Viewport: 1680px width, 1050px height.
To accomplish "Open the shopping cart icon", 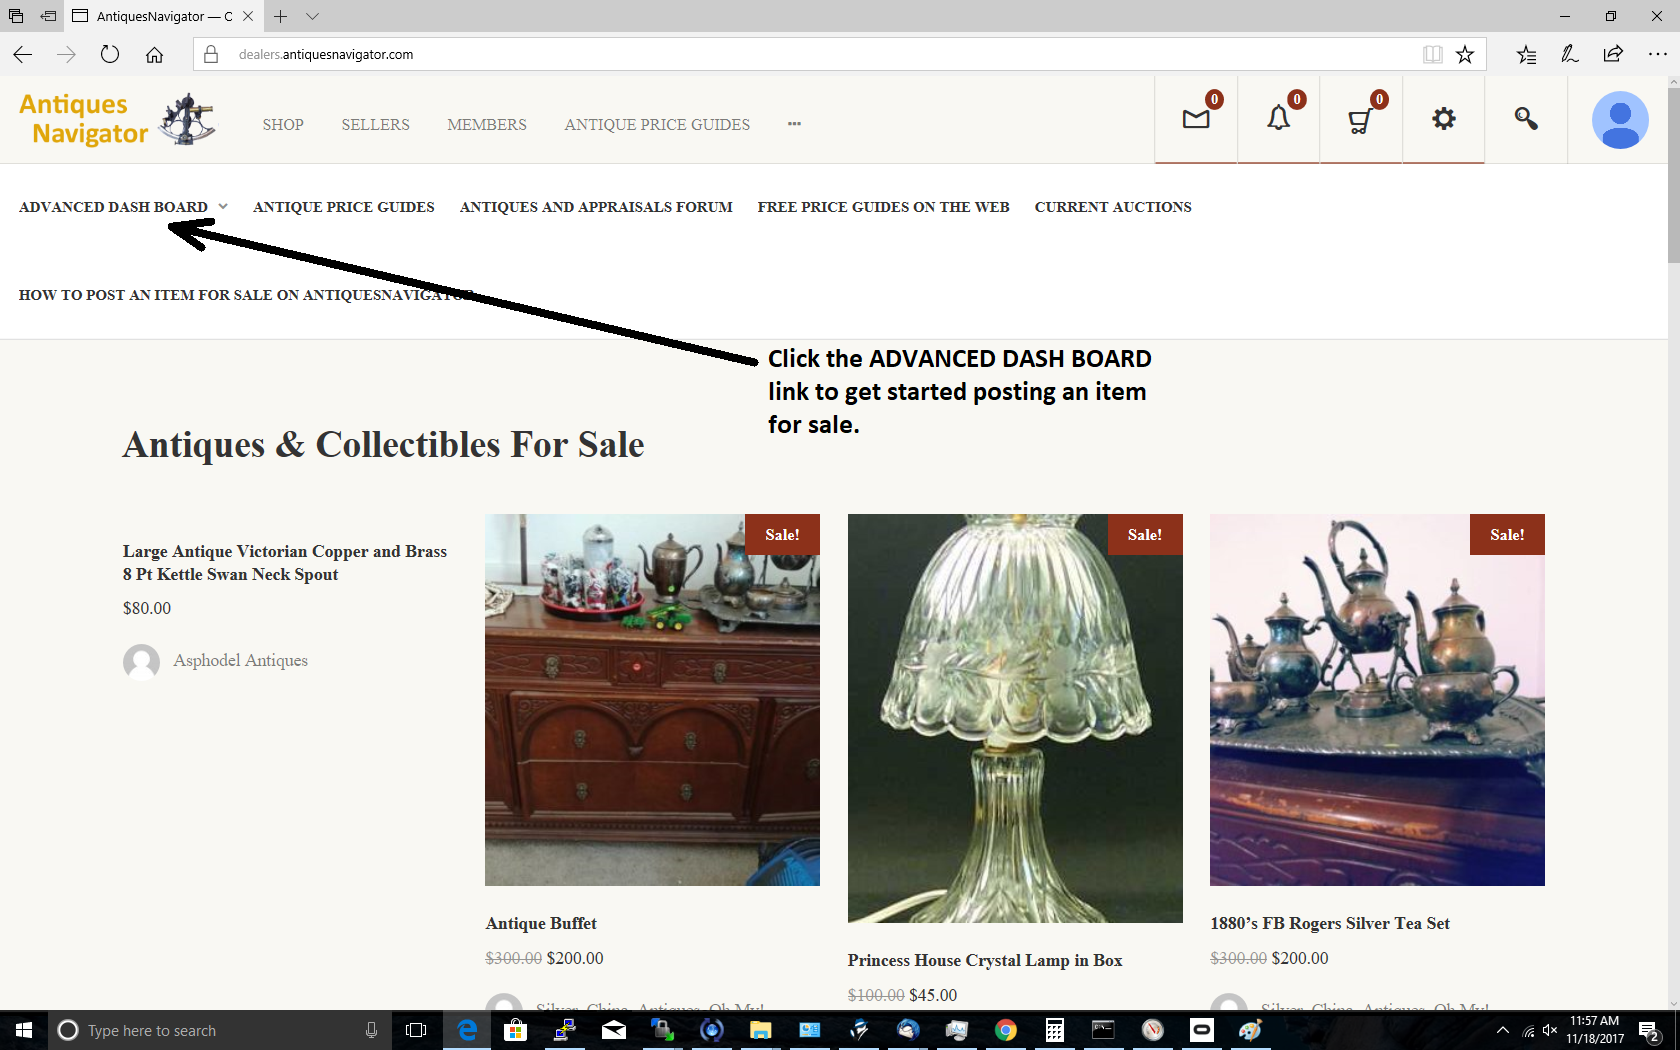I will (x=1360, y=120).
